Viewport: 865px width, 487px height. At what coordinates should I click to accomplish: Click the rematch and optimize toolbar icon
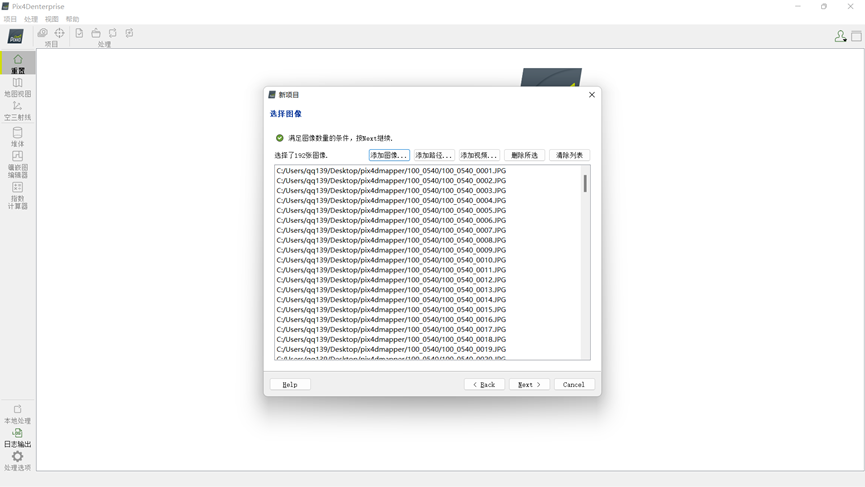[129, 33]
